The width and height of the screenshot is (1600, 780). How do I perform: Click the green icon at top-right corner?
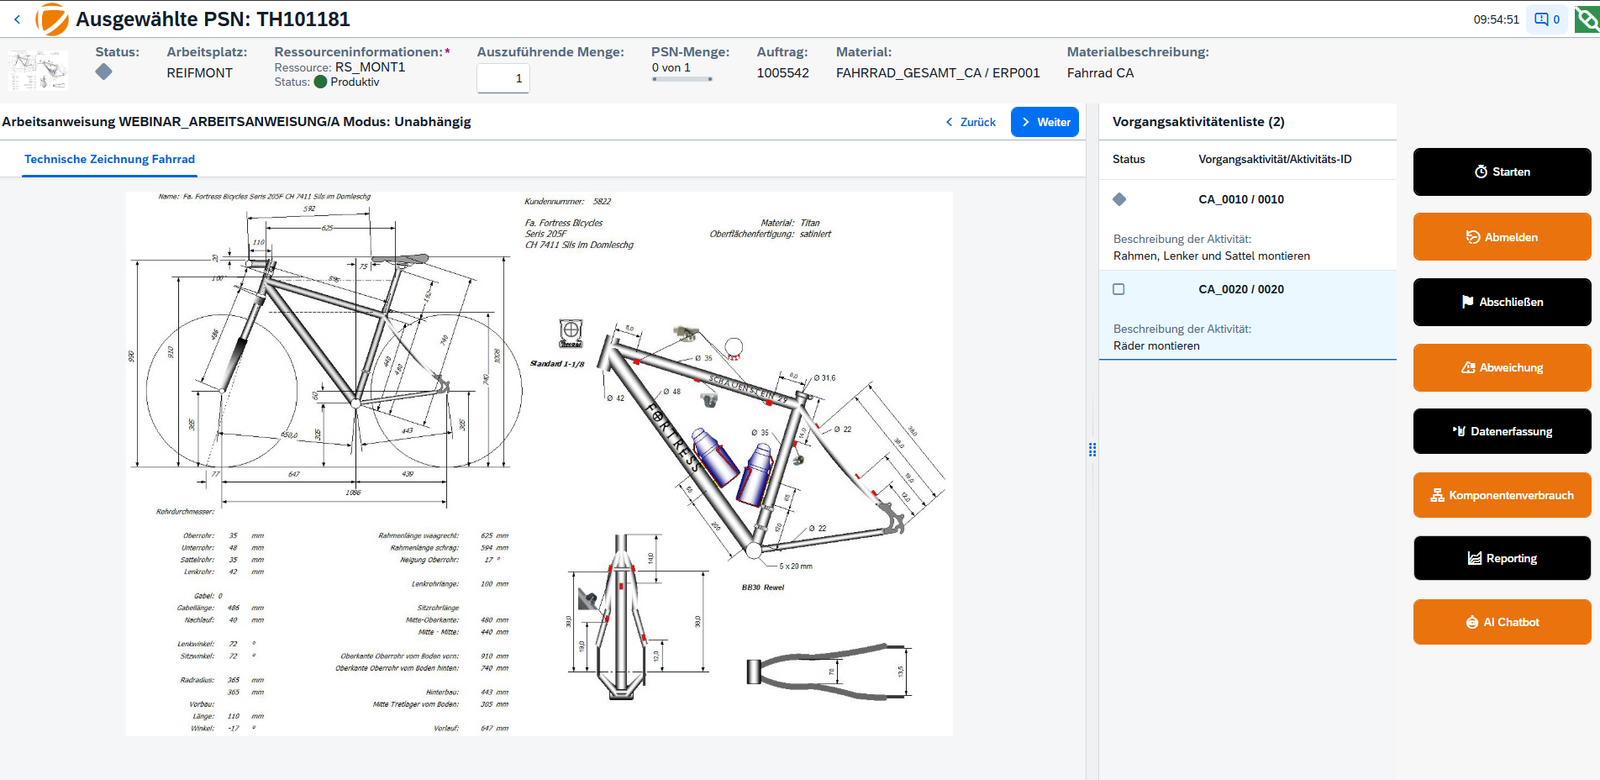click(x=1587, y=19)
